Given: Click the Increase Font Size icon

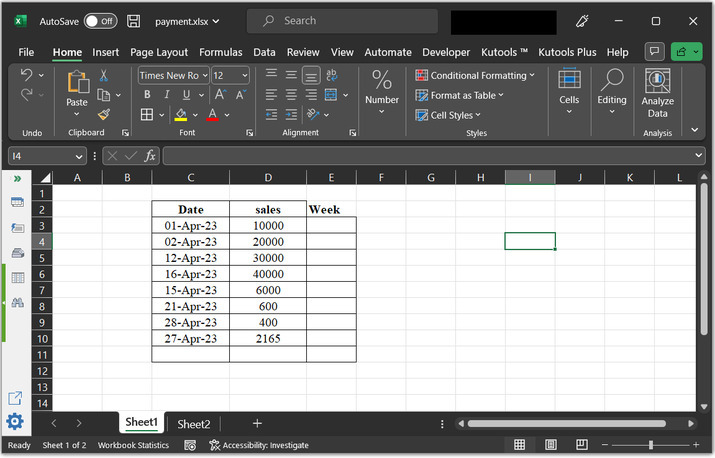Looking at the screenshot, I should coord(223,95).
